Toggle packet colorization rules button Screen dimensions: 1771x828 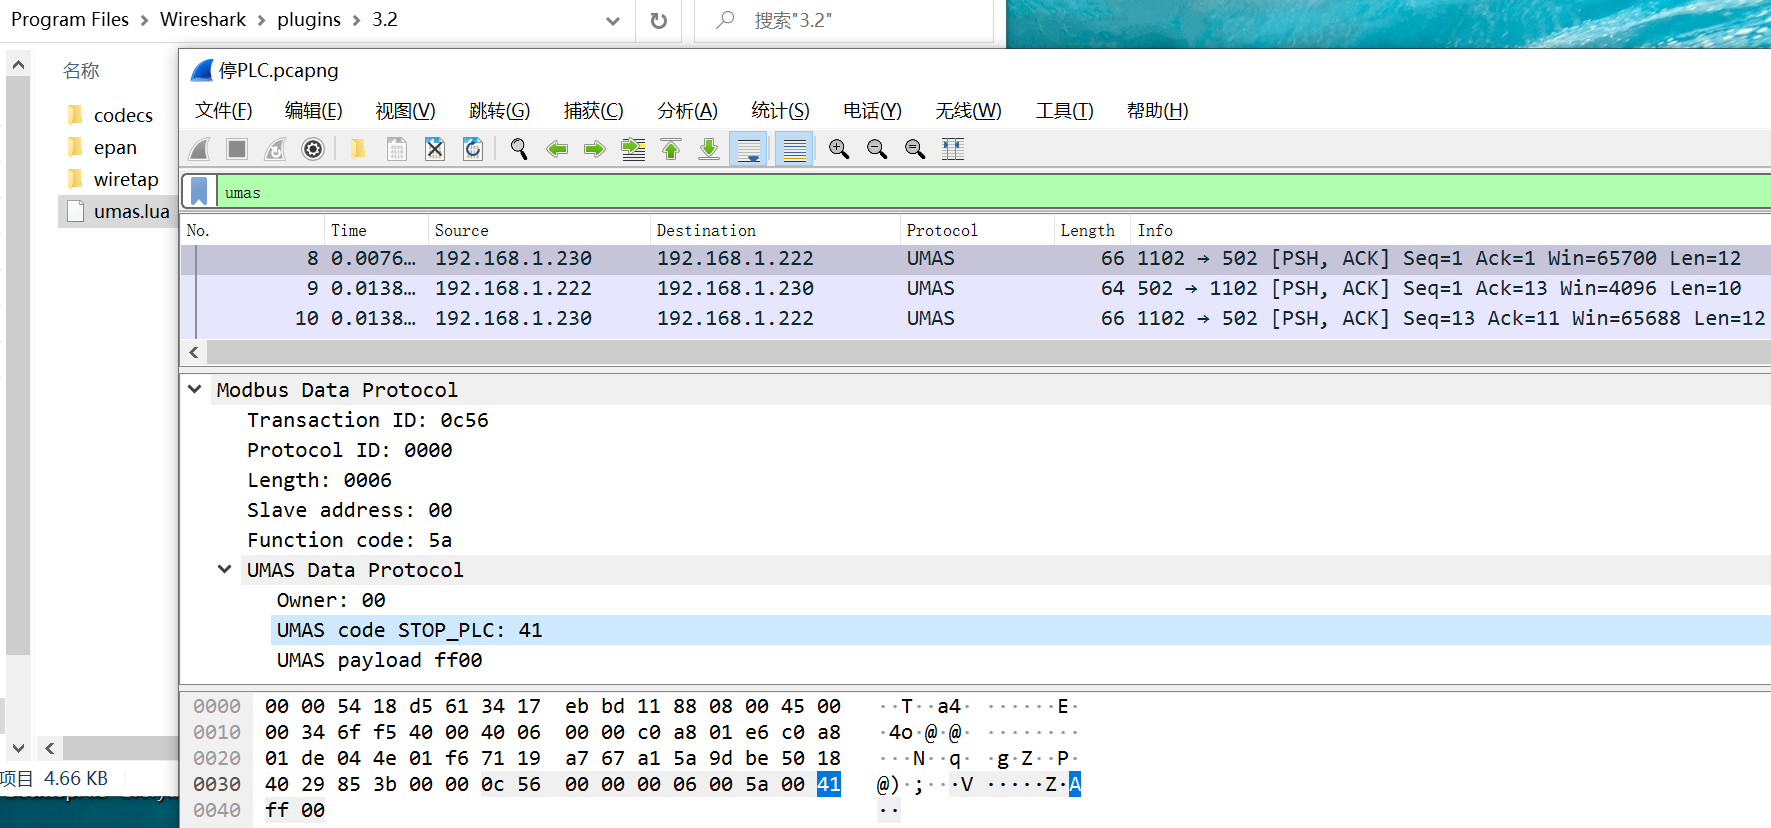tap(794, 149)
